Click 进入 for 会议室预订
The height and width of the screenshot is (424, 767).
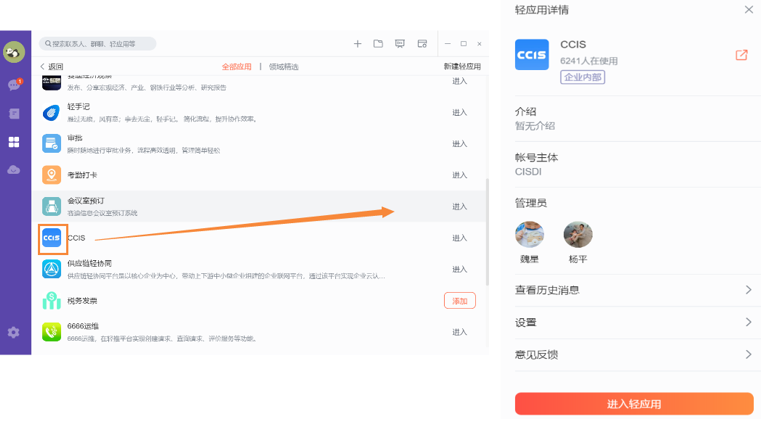click(x=459, y=206)
